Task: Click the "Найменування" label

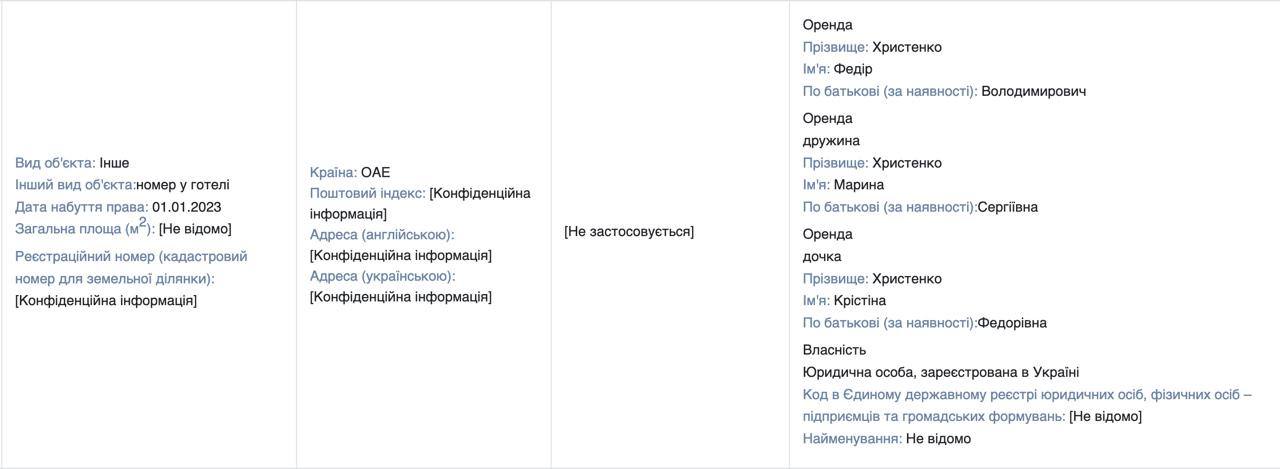Action: 852,438
